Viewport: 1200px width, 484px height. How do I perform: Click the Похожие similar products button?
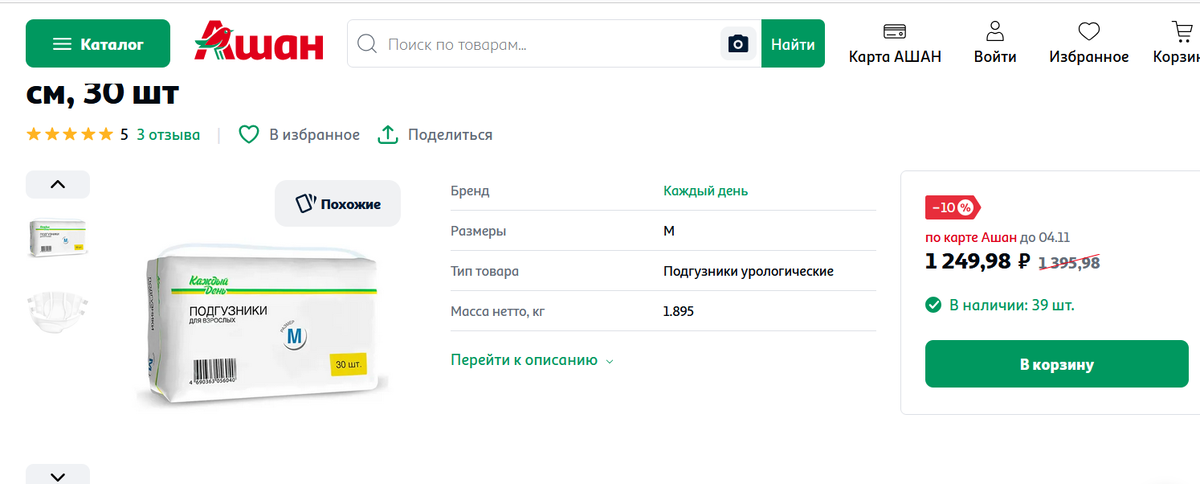(x=338, y=203)
